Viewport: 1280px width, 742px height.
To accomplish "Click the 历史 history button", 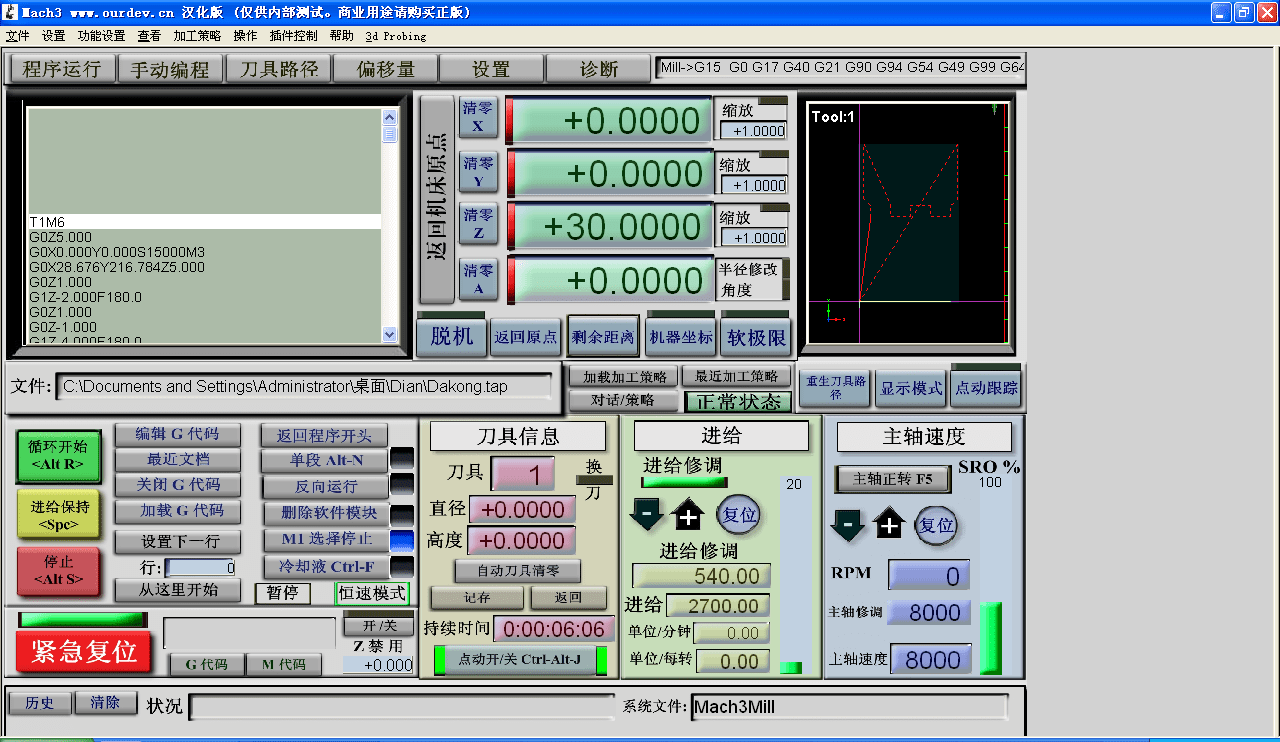I will coord(40,703).
